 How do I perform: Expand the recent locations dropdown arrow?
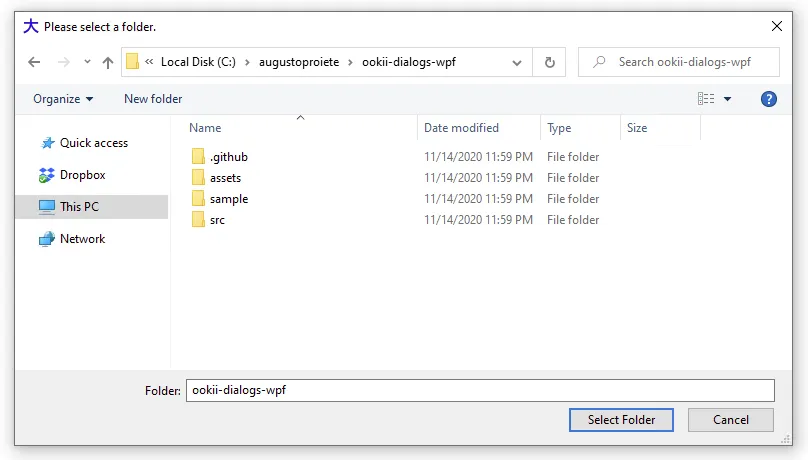87,62
